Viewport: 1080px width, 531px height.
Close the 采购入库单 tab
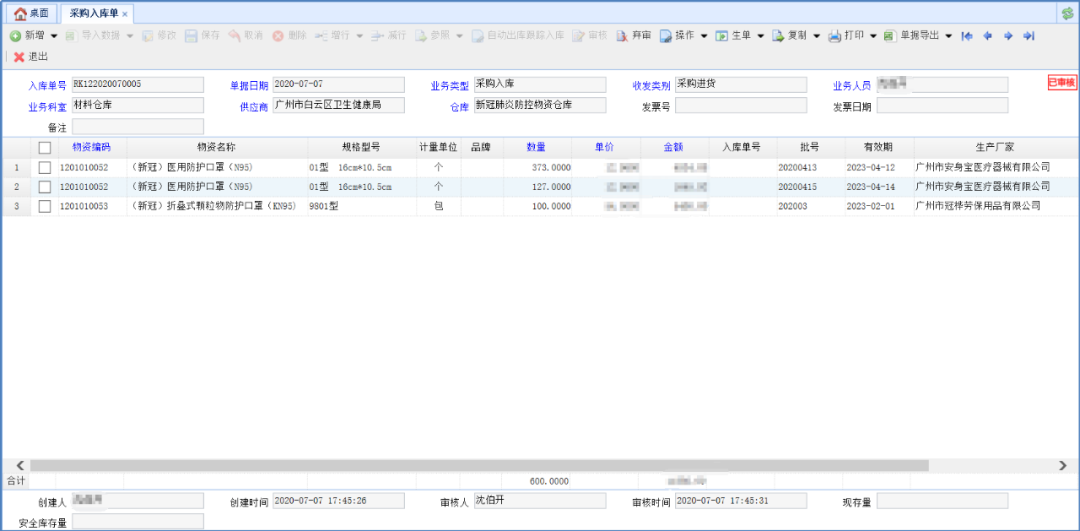coord(125,14)
